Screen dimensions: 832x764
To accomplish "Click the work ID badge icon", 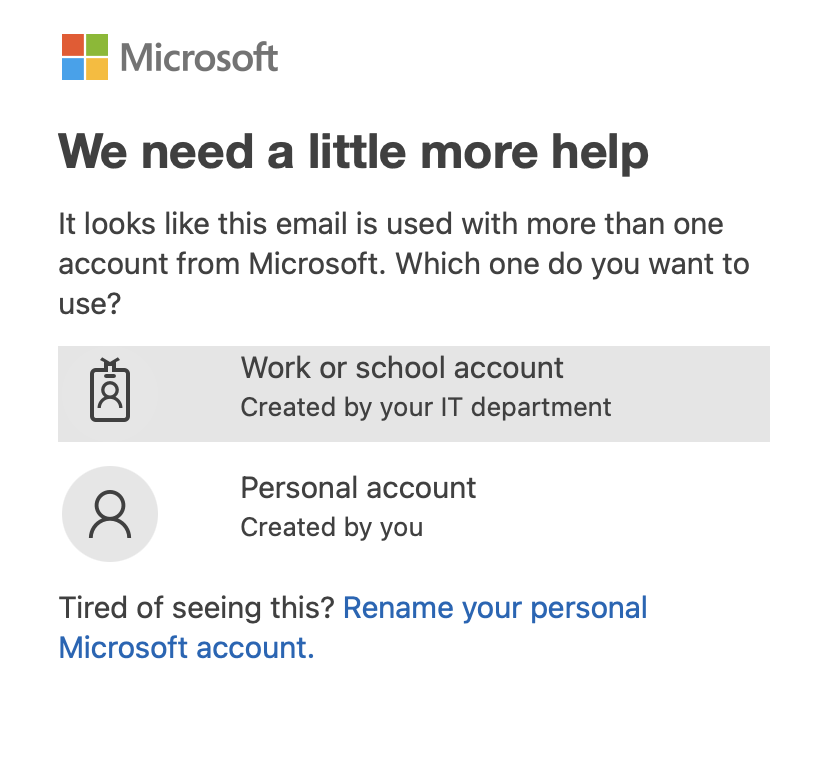I will (110, 392).
